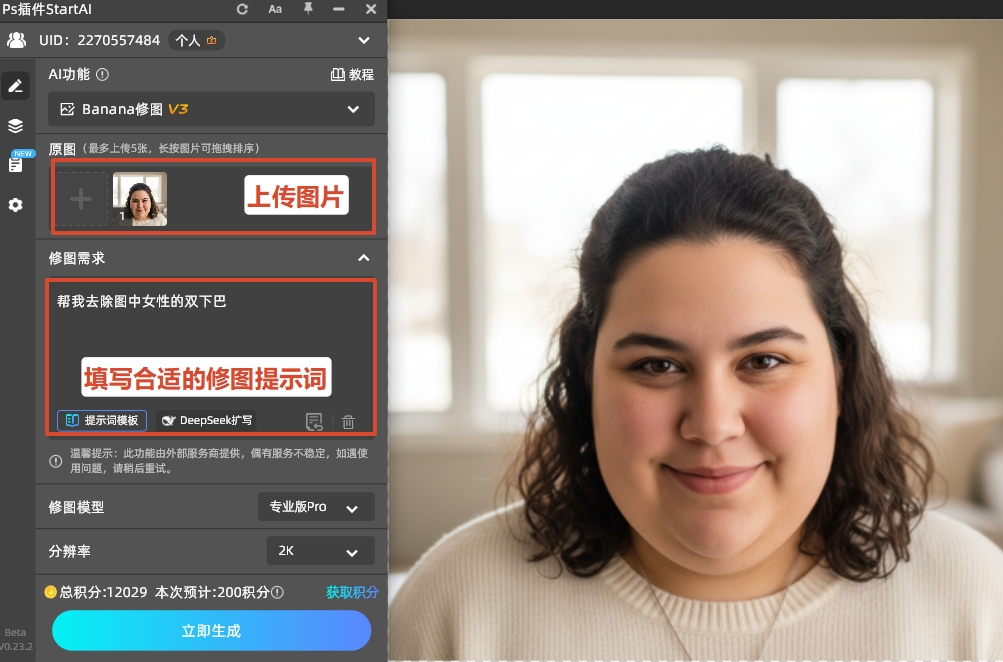Open the 提示词模板 prompt templates
Viewport: 1003px width, 662px height.
(x=102, y=421)
